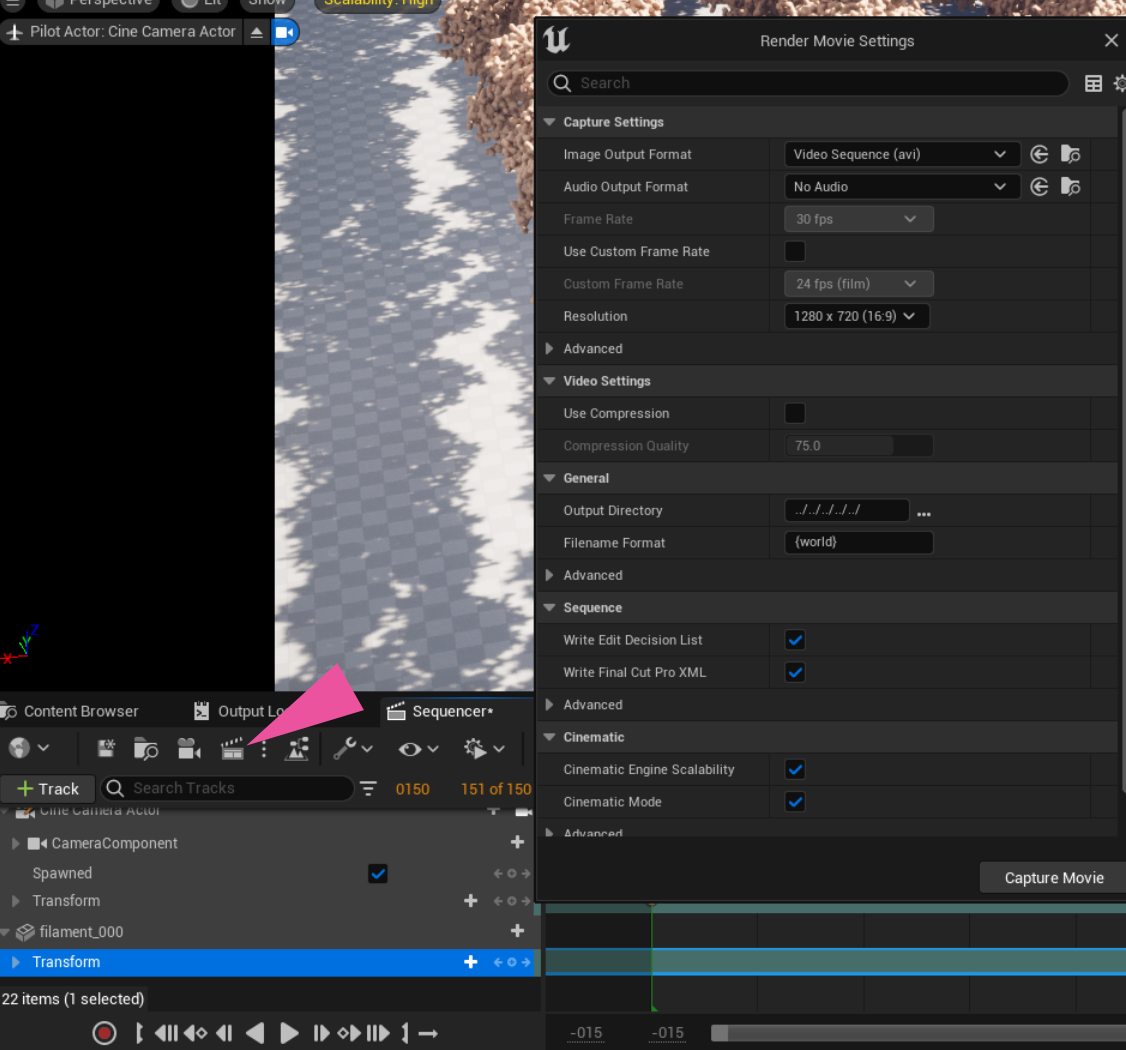Enable the Use Compression checkbox
This screenshot has height=1050, width=1126.
(x=795, y=414)
